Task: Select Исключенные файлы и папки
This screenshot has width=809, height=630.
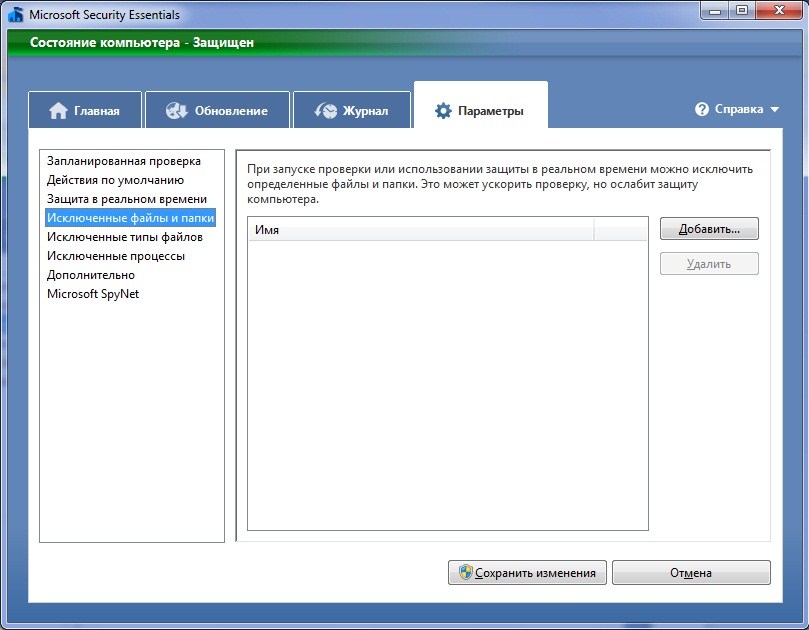Action: pos(131,218)
